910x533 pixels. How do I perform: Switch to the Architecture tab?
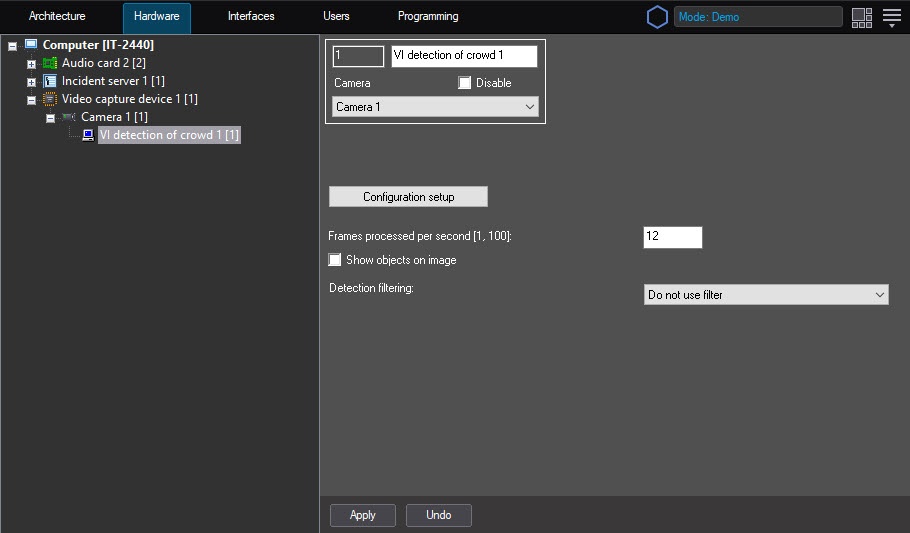(x=57, y=17)
